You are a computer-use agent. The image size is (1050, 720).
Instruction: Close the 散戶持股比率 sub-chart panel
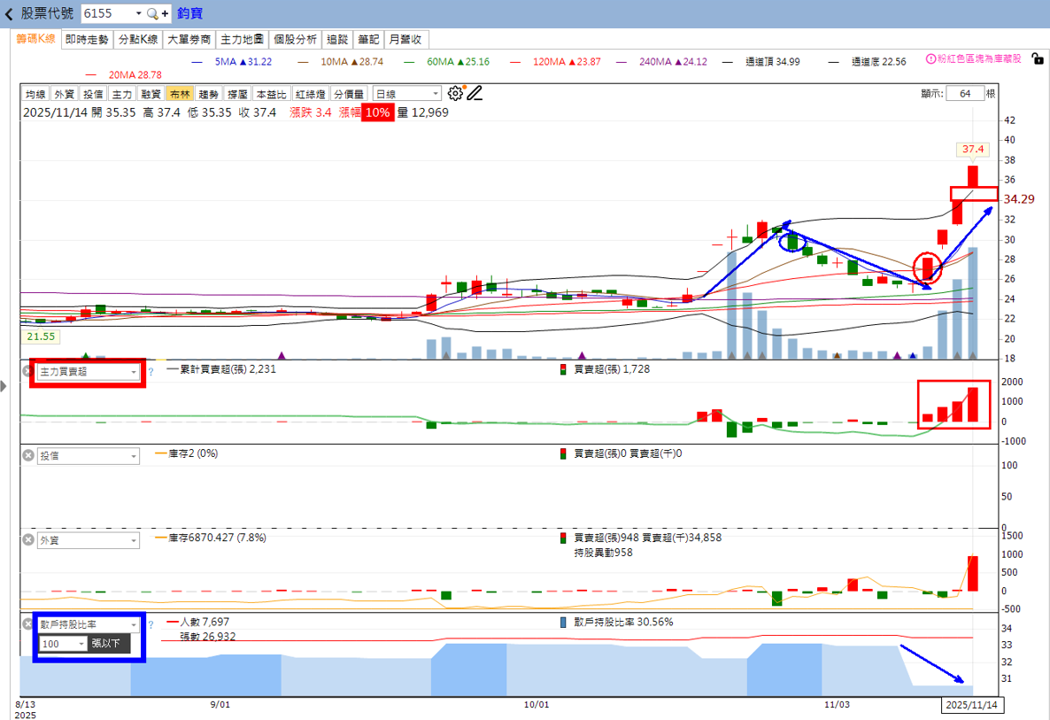coord(28,624)
